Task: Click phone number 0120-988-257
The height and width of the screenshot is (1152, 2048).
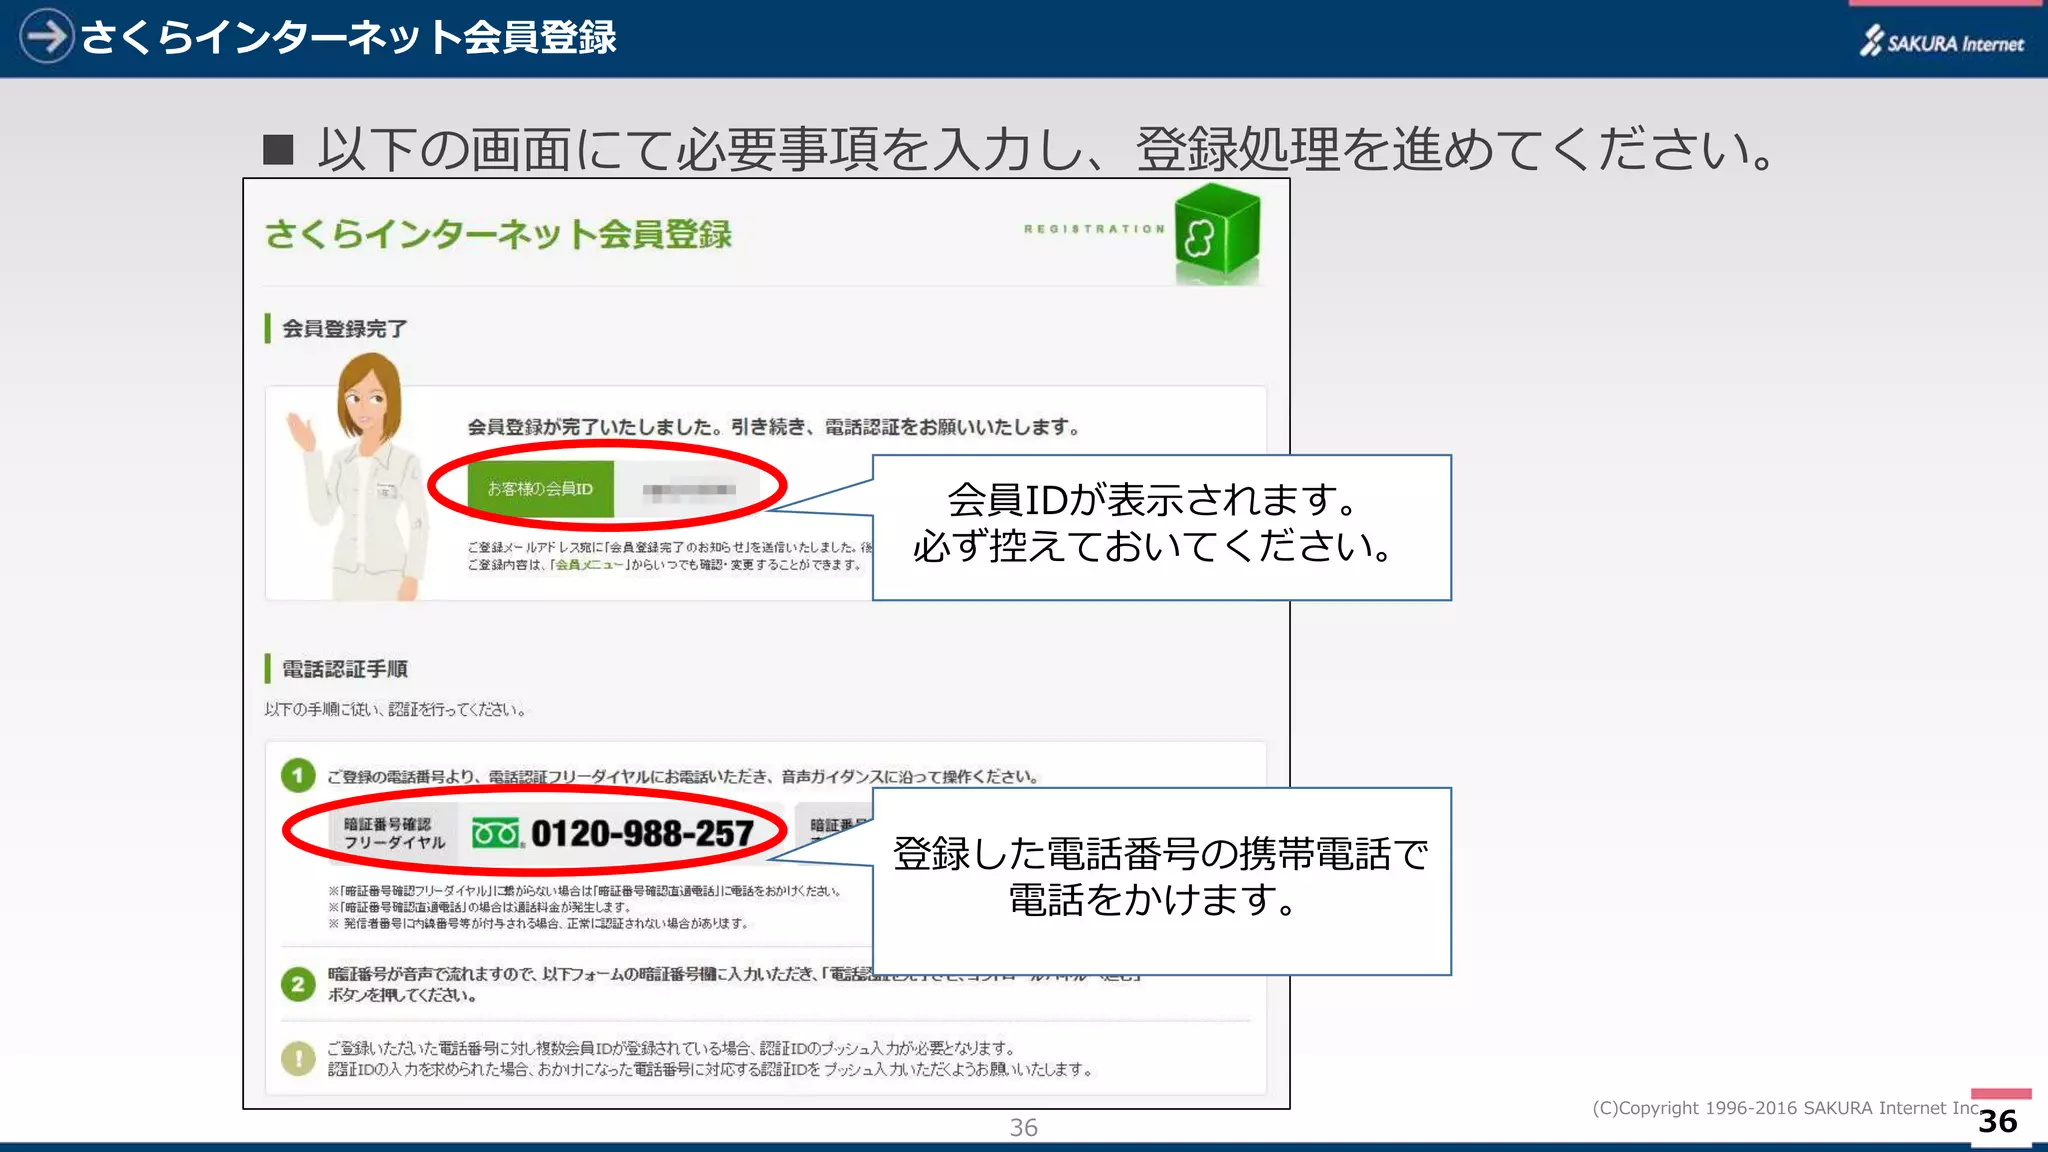Action: (x=642, y=833)
